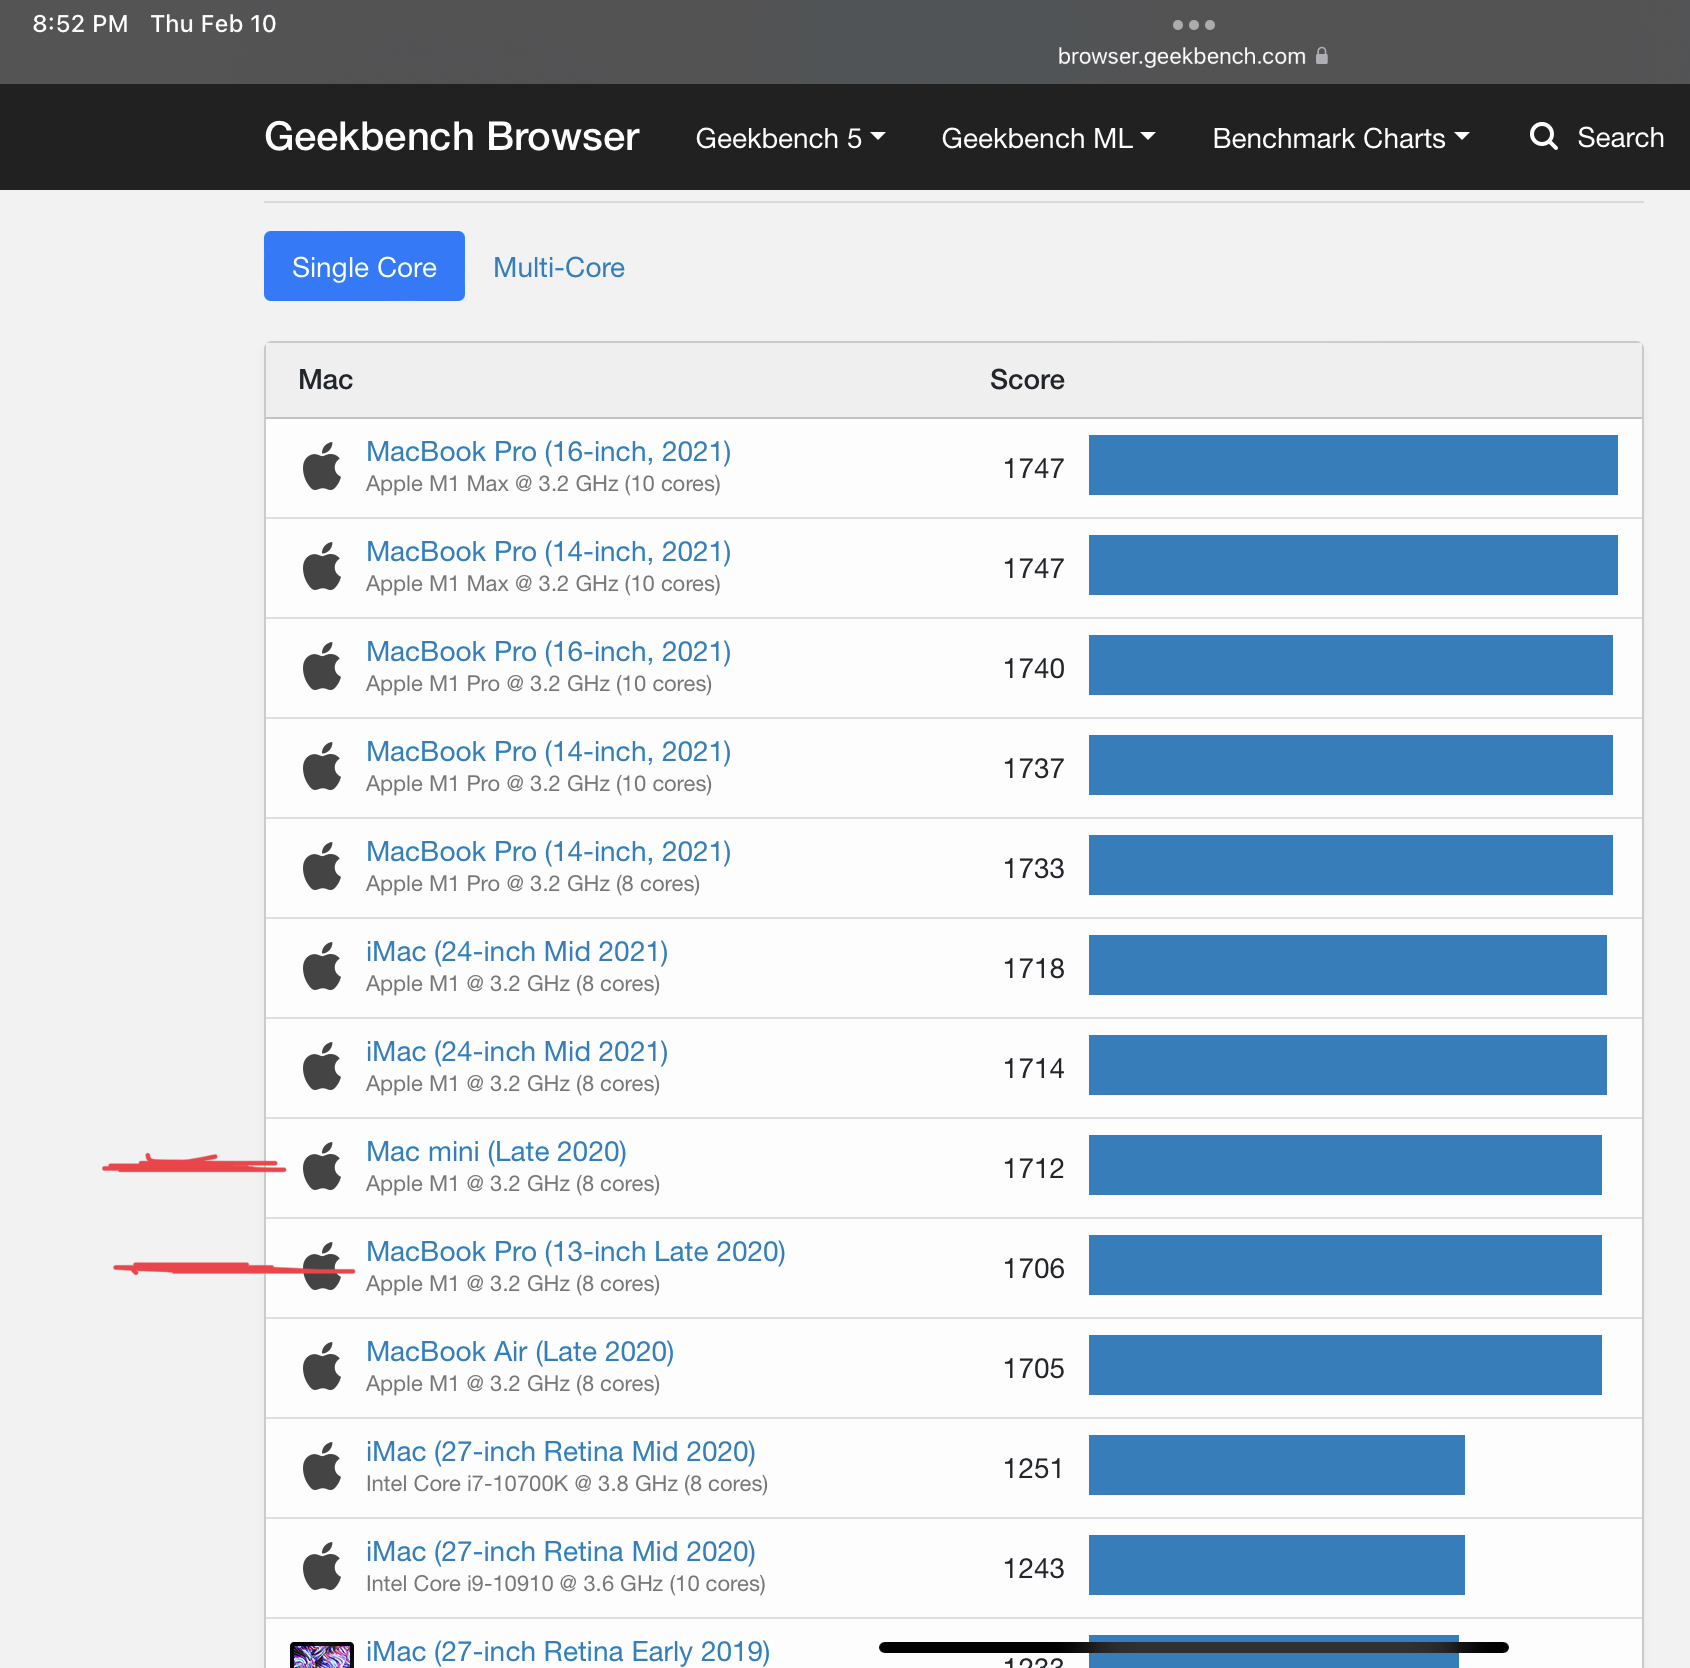
Task: Click Apple logo in the i9-10910 iMac row
Action: [x=322, y=1566]
